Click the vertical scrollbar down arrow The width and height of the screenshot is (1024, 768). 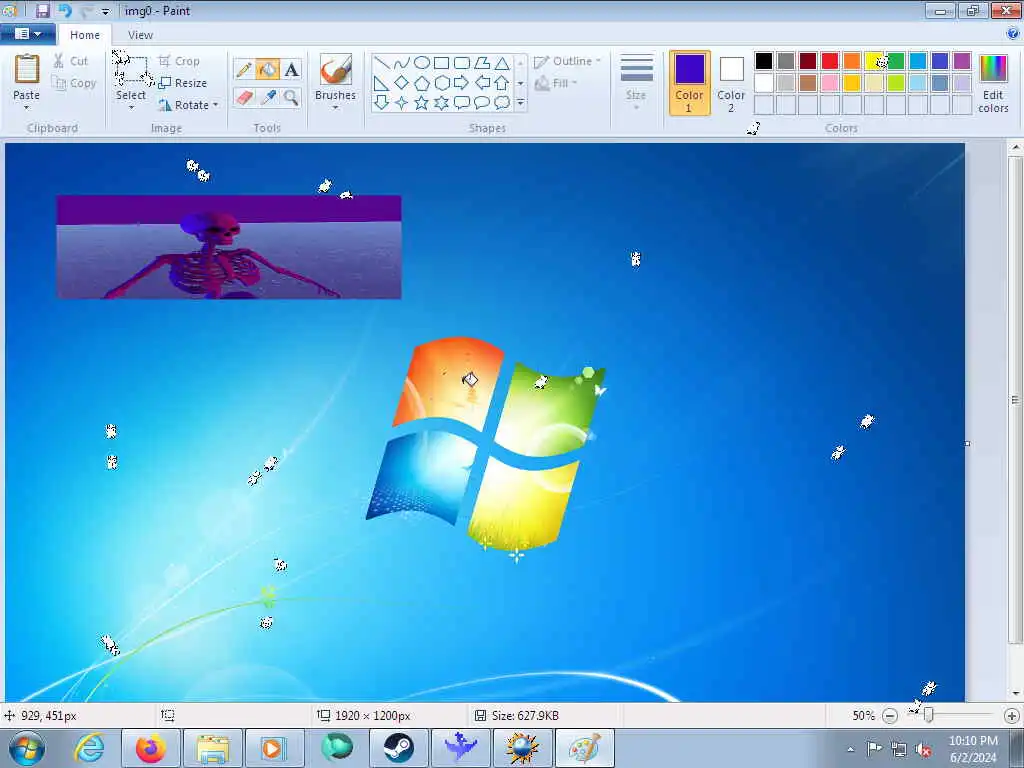coord(1016,694)
